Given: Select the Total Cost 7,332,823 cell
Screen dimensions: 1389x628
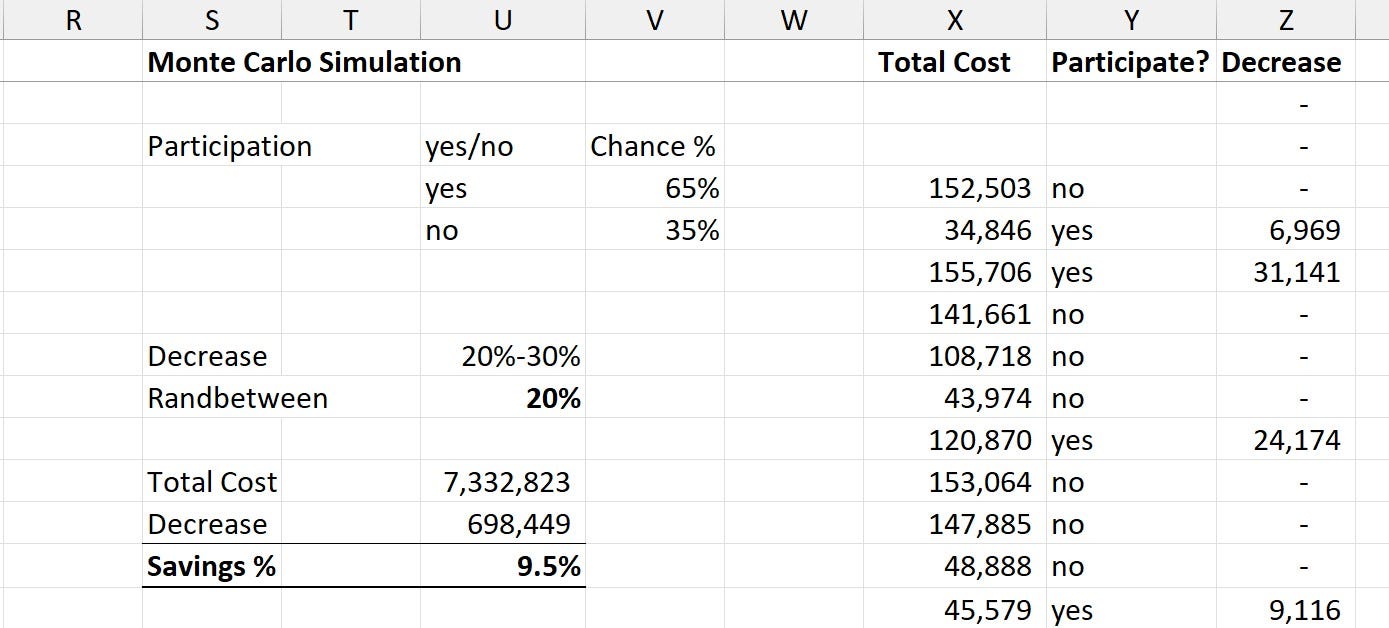Looking at the screenshot, I should 503,482.
